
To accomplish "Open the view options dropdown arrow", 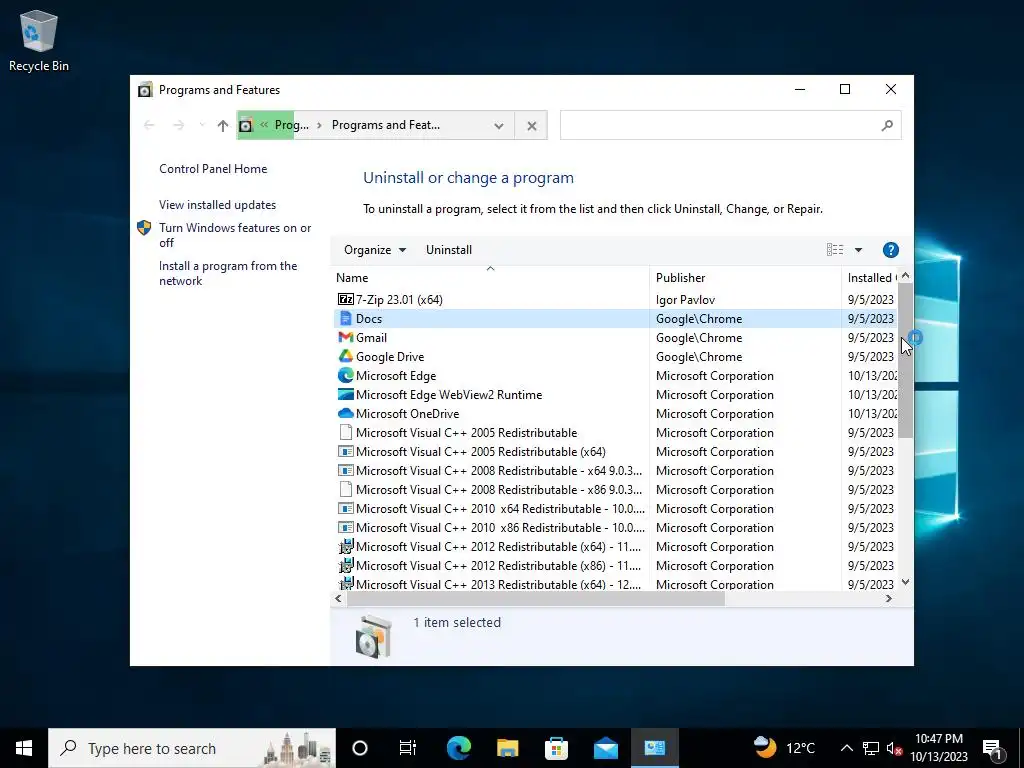I will (x=859, y=250).
